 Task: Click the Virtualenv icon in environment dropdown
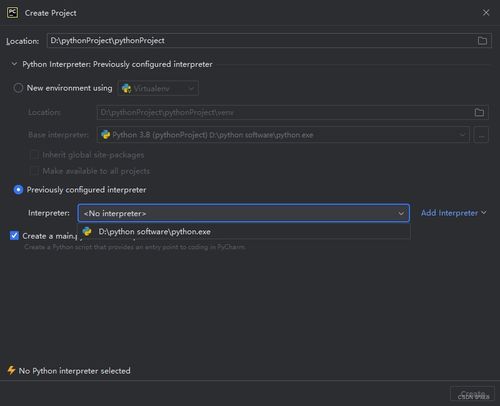click(126, 88)
